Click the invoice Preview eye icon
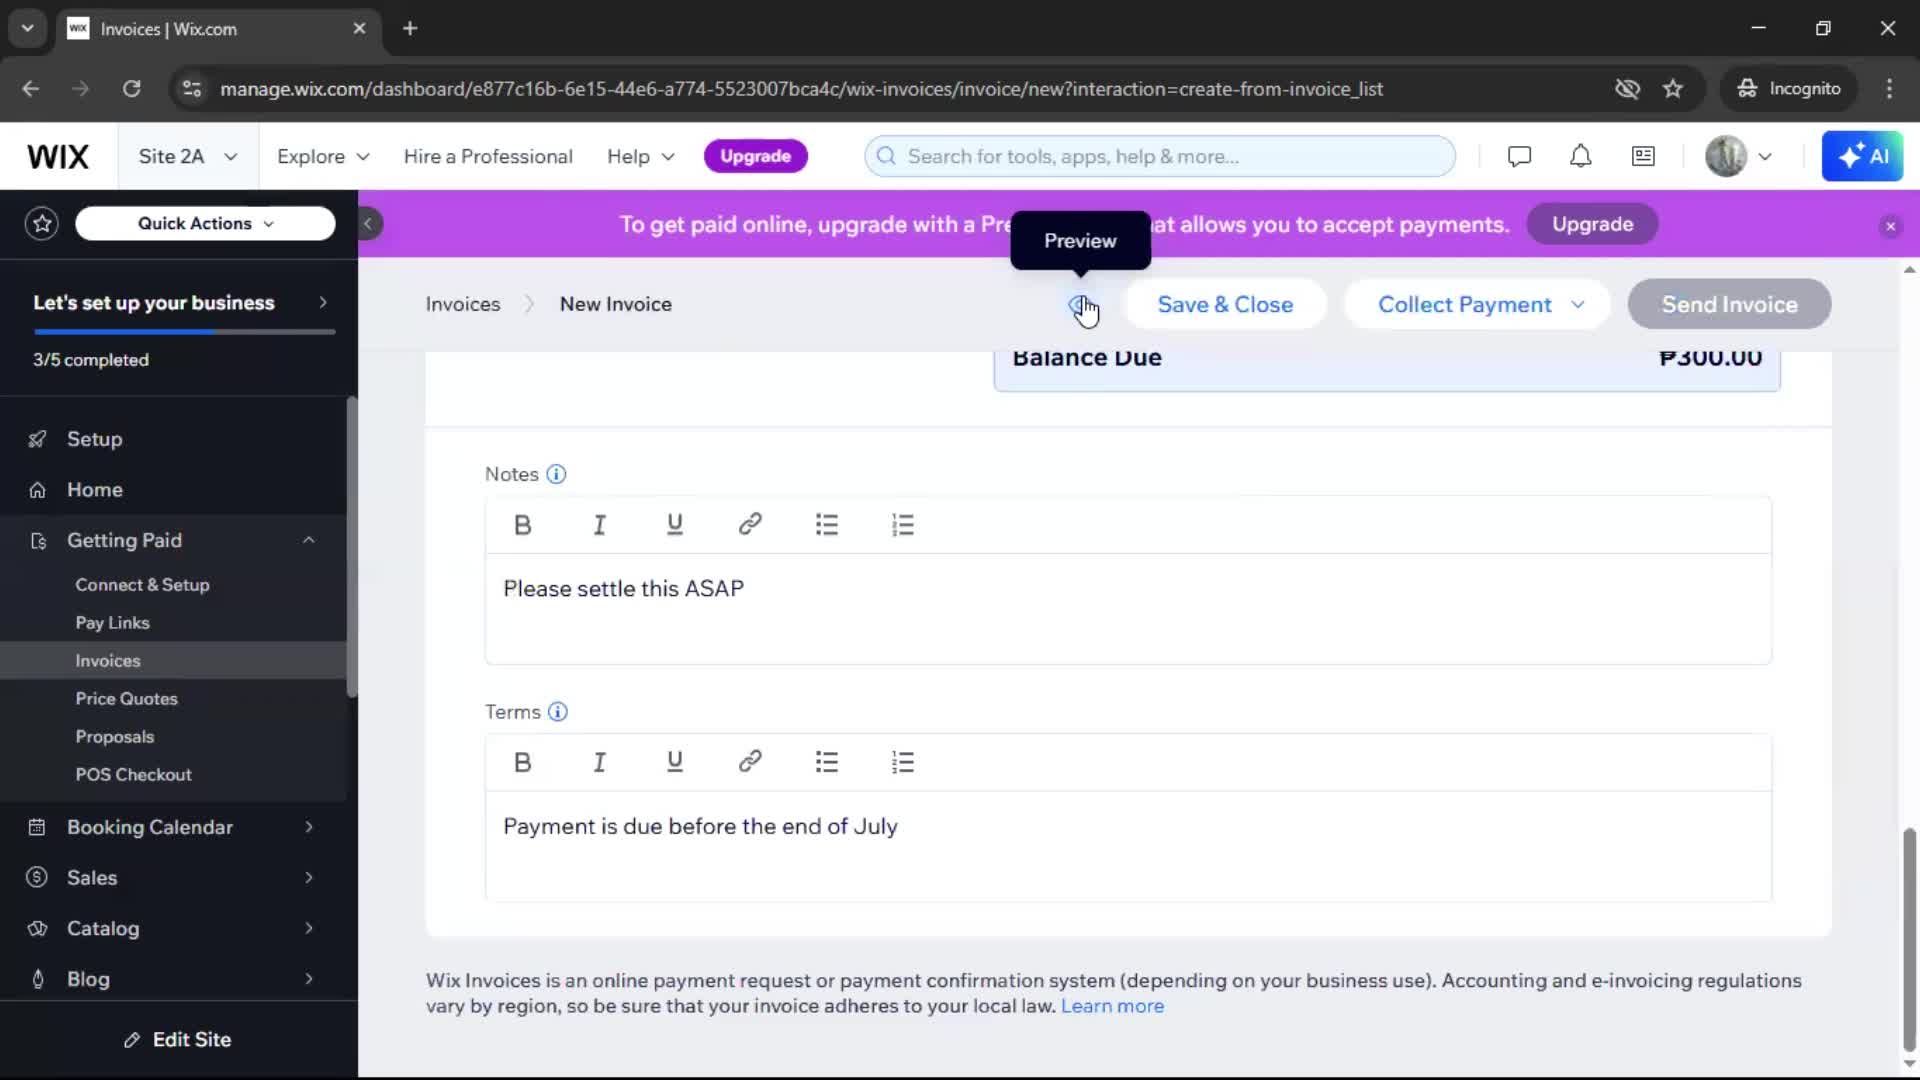The height and width of the screenshot is (1080, 1920). coord(1080,304)
